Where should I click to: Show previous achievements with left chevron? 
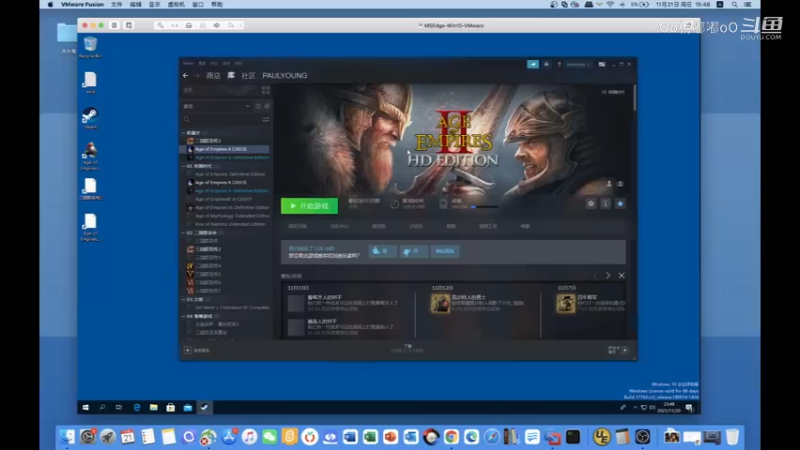595,276
